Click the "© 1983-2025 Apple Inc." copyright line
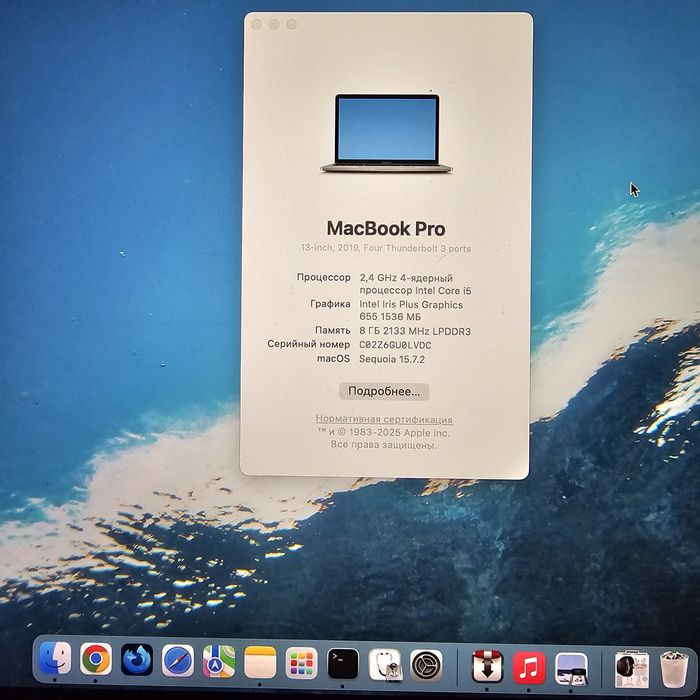 click(x=383, y=433)
